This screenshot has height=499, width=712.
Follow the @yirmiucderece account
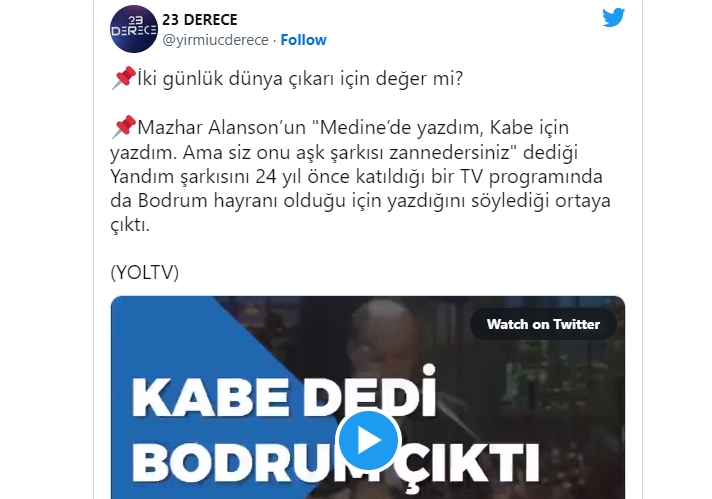[x=303, y=40]
